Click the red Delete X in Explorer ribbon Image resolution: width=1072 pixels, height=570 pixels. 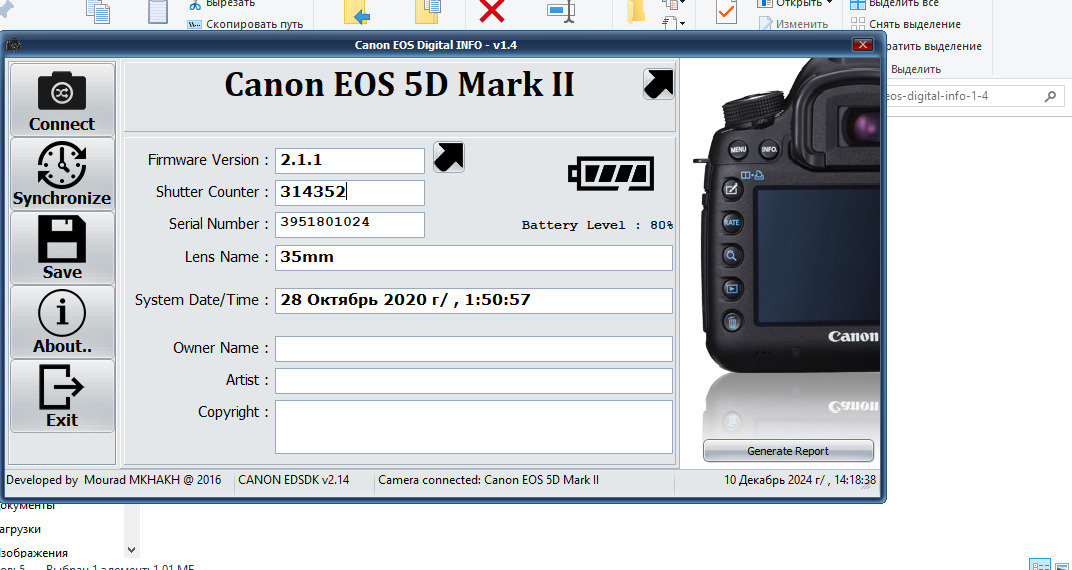pos(492,12)
